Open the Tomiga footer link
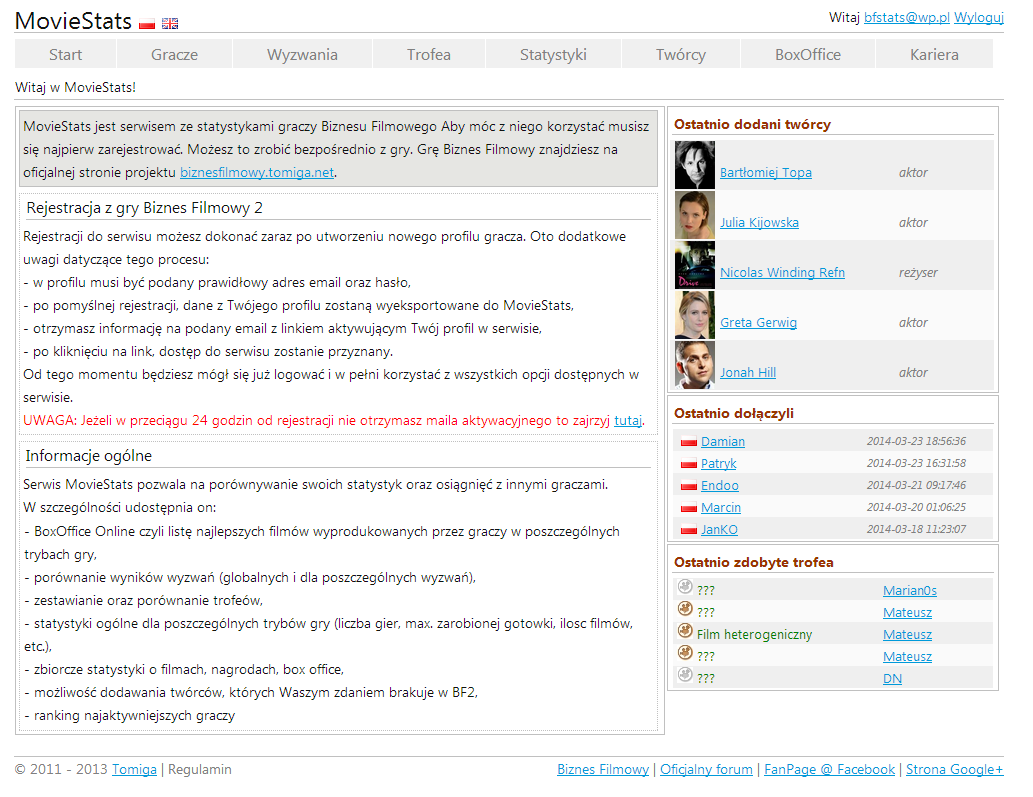 pyautogui.click(x=134, y=769)
